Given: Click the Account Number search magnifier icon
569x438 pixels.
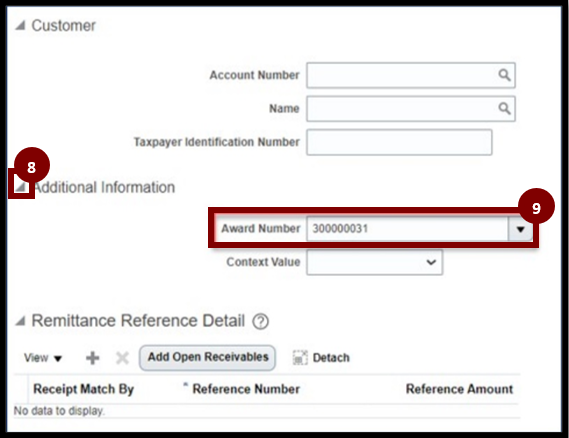Looking at the screenshot, I should tap(504, 75).
